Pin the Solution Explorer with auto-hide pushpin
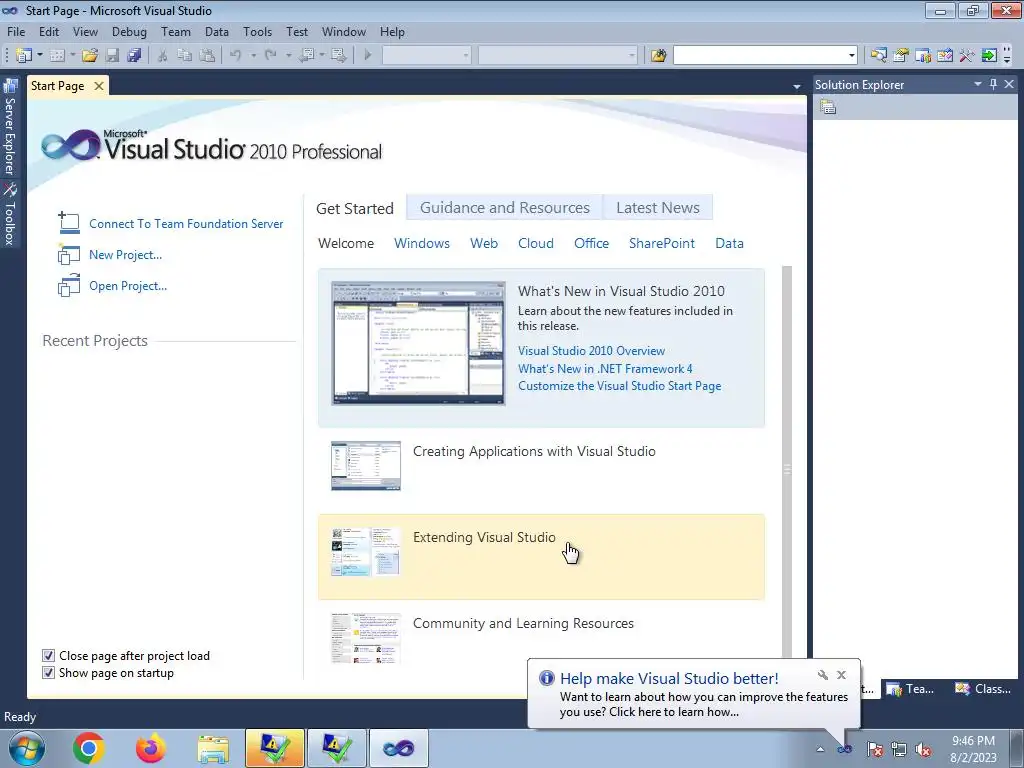The height and width of the screenshot is (768, 1024). [x=993, y=84]
